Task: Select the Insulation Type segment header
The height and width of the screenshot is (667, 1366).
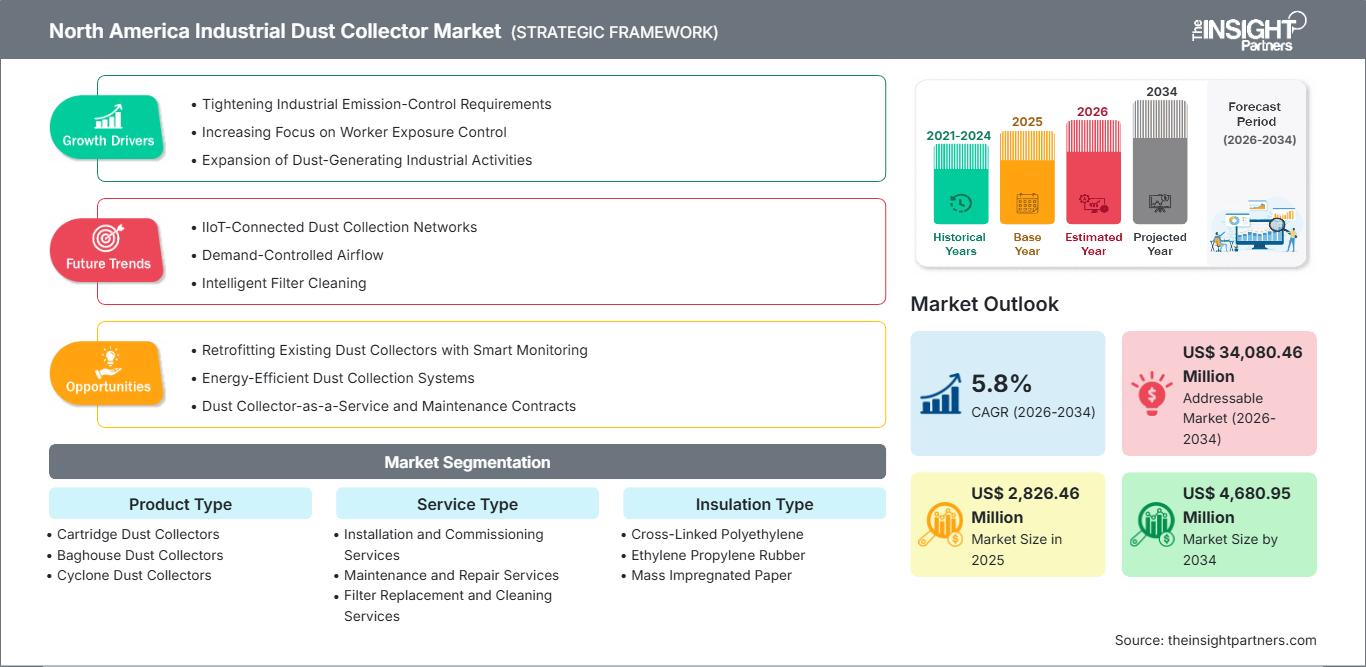Action: 754,504
